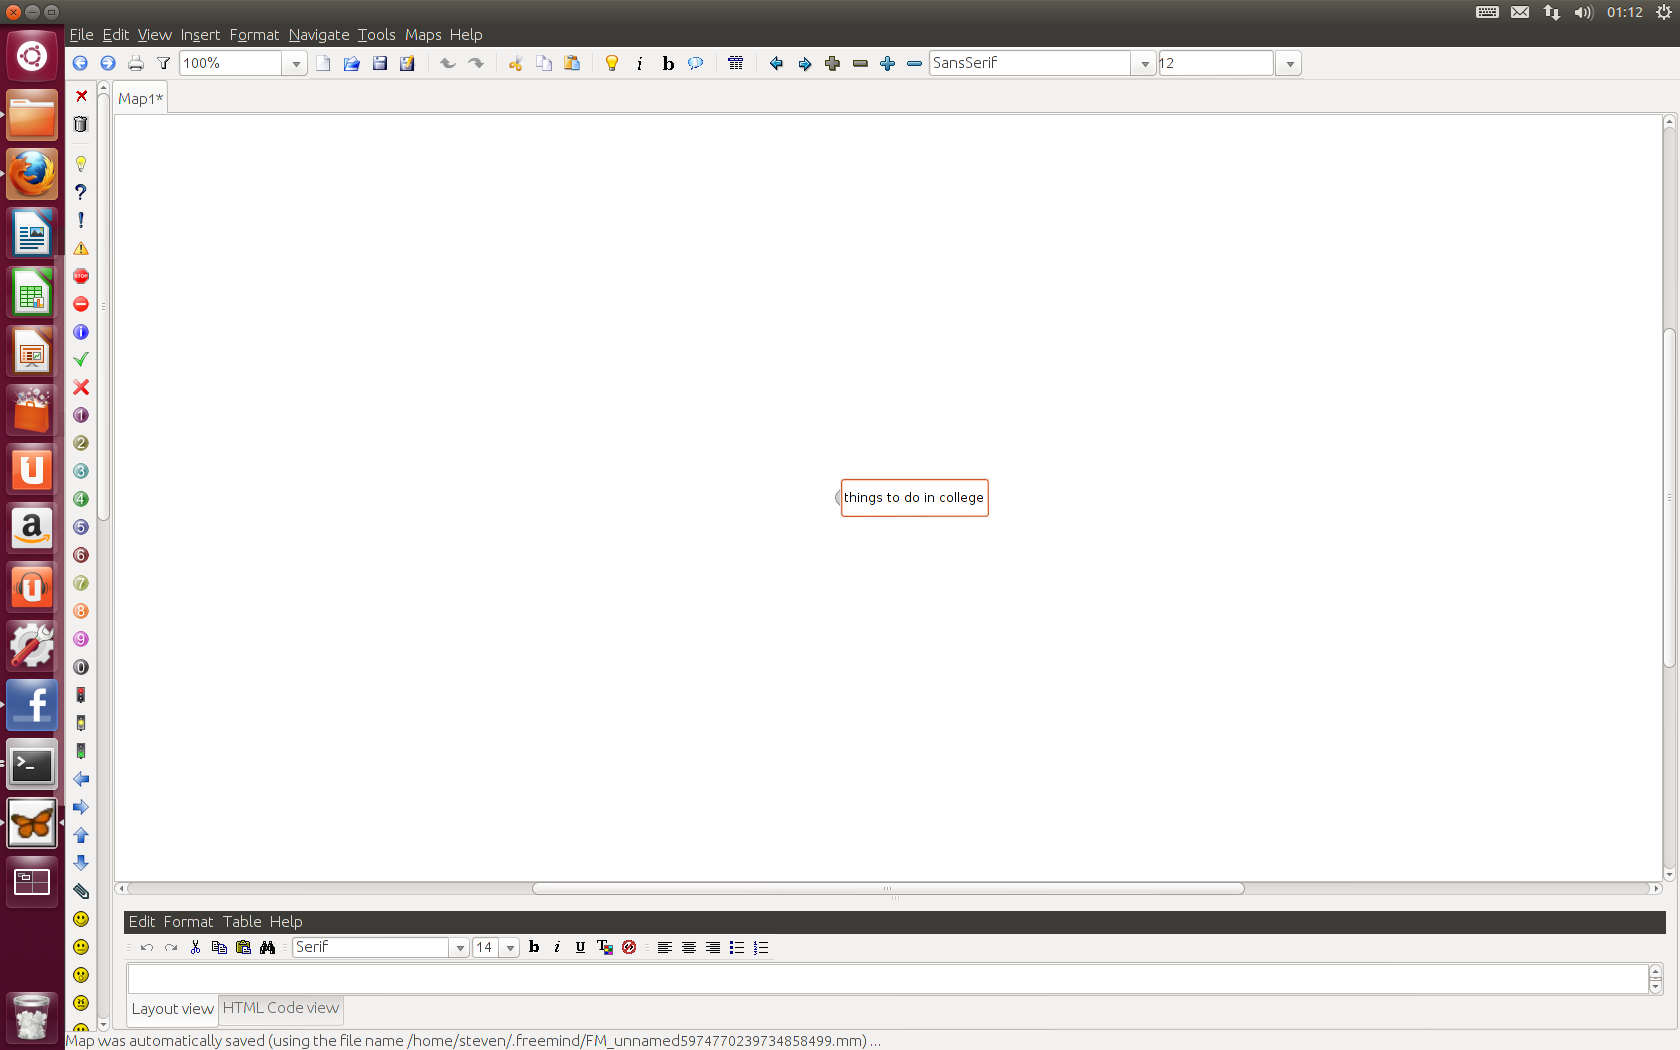Open the Navigate menu
Image resolution: width=1680 pixels, height=1050 pixels.
[x=318, y=34]
